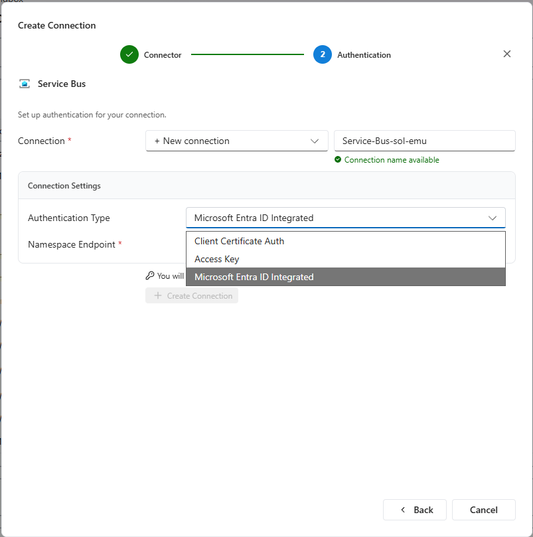The height and width of the screenshot is (537, 533).
Task: Click the Connector step label
Action: (162, 55)
